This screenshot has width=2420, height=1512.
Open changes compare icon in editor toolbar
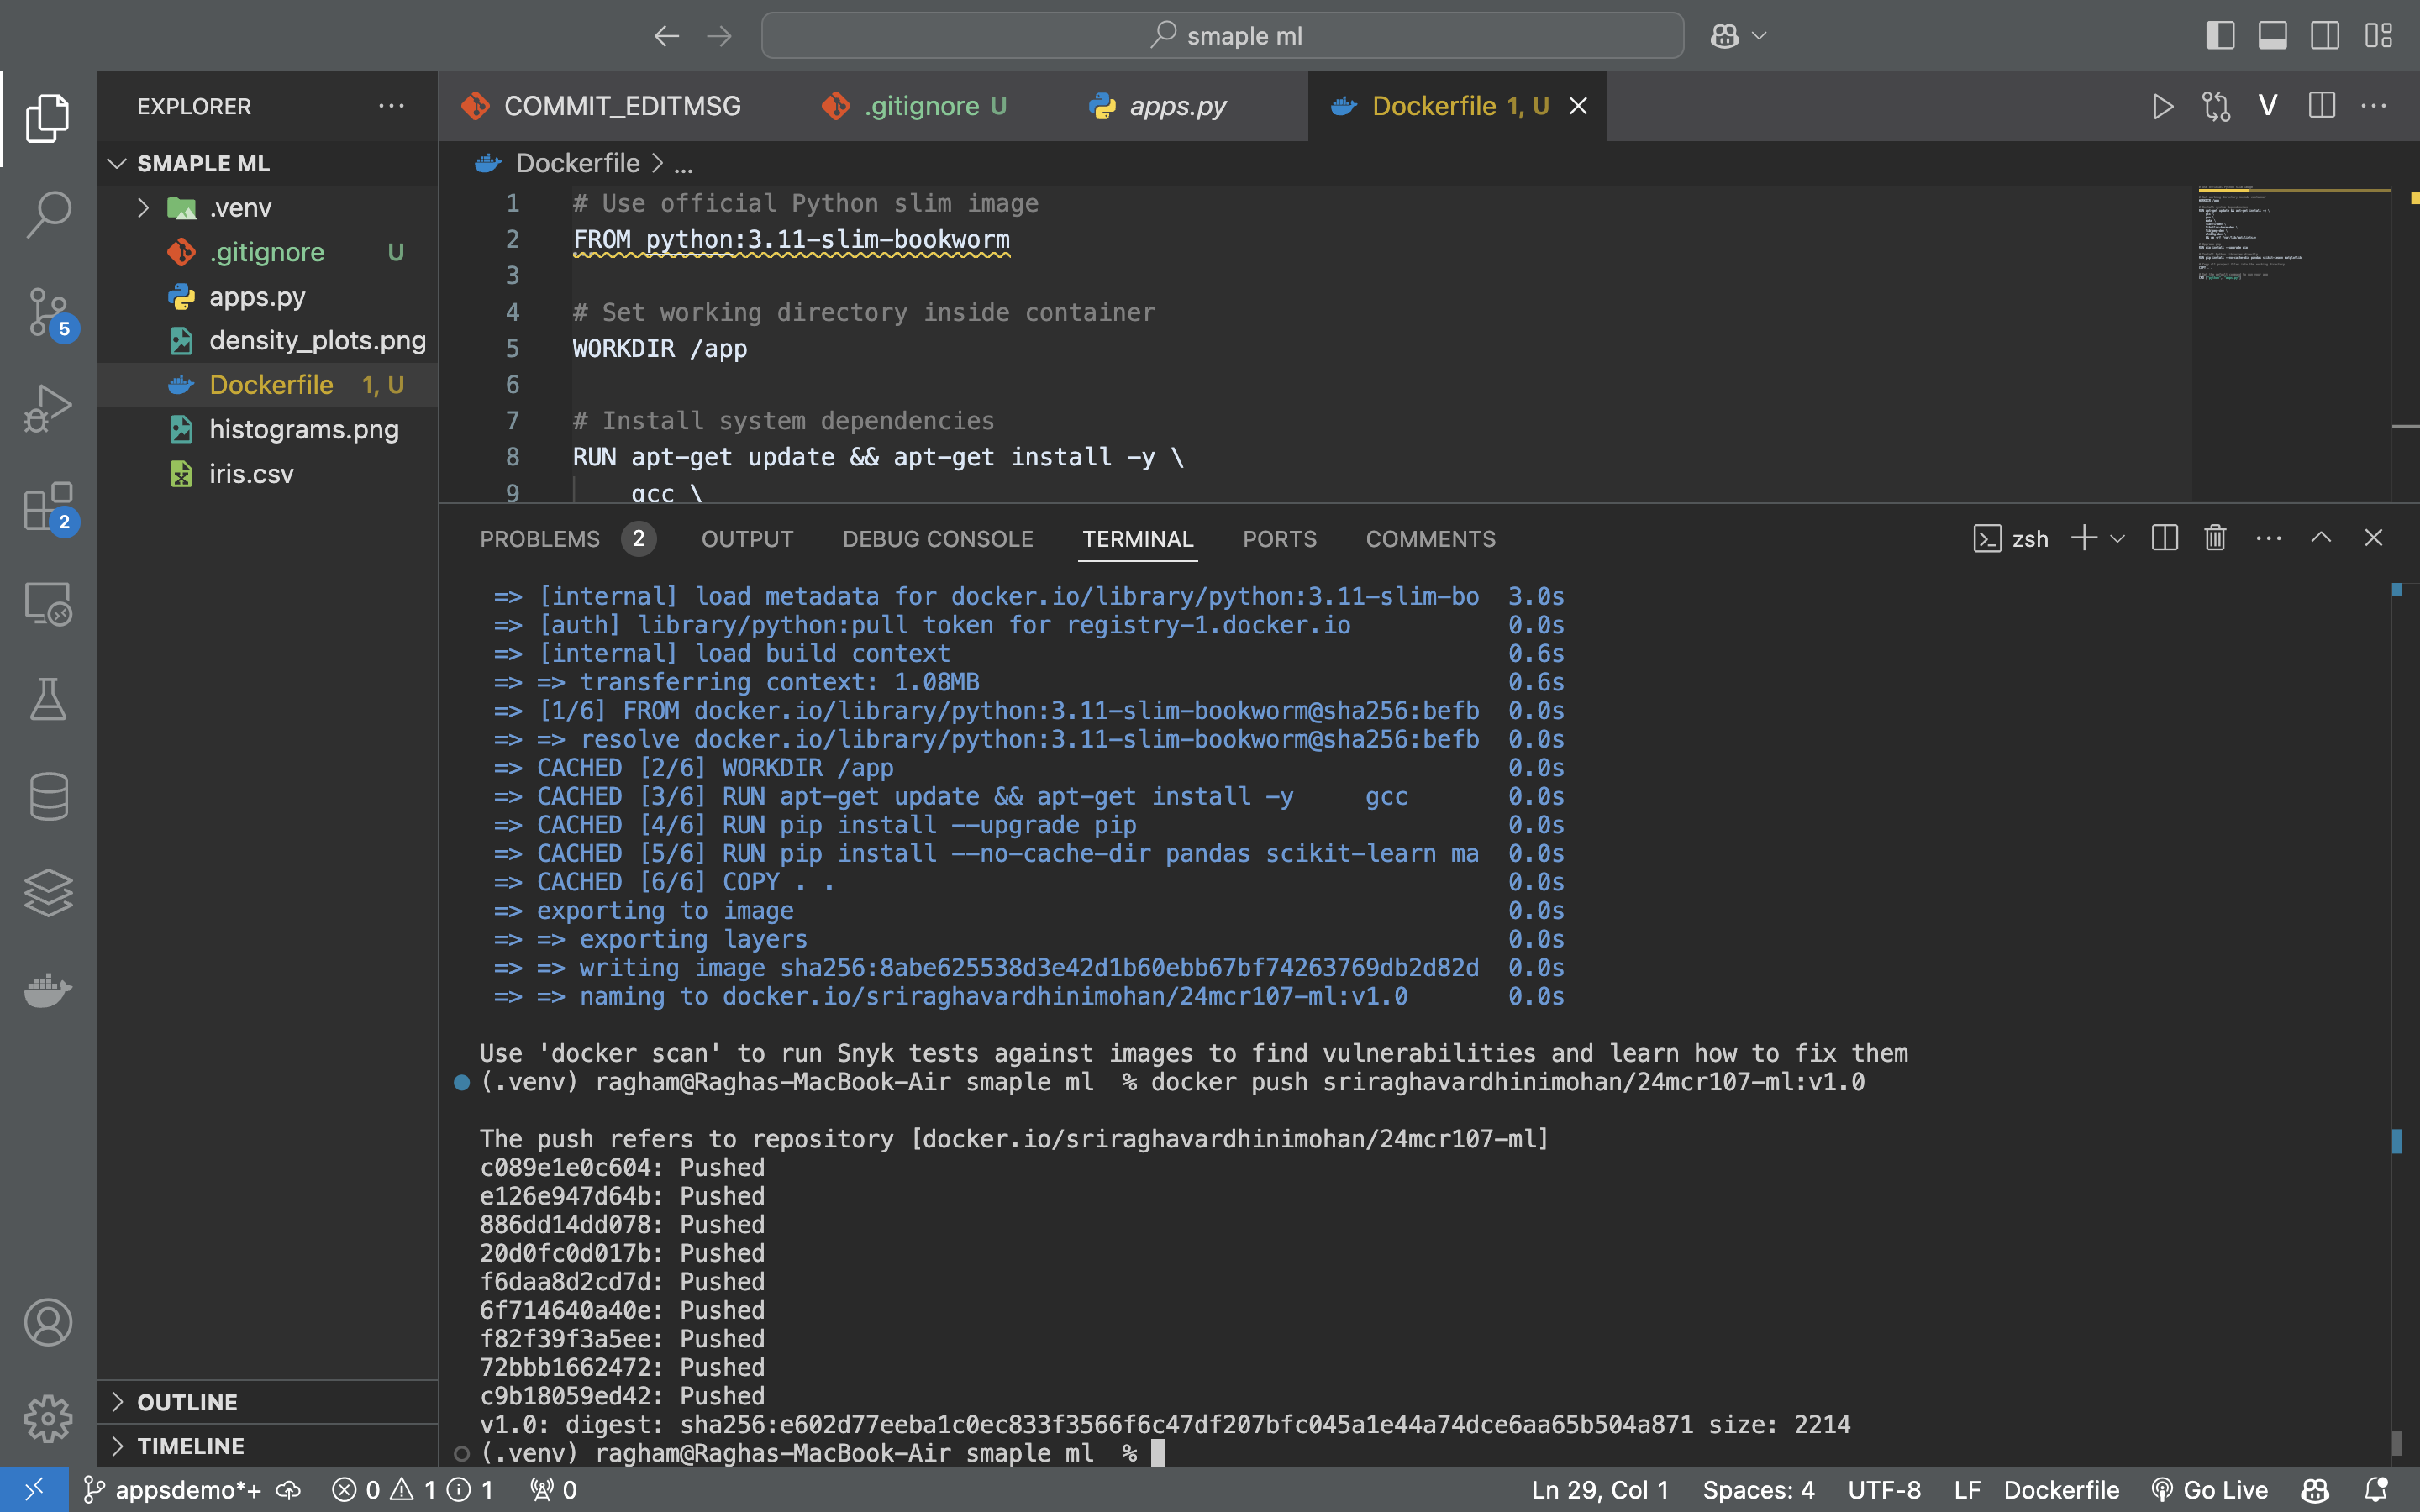click(2216, 106)
